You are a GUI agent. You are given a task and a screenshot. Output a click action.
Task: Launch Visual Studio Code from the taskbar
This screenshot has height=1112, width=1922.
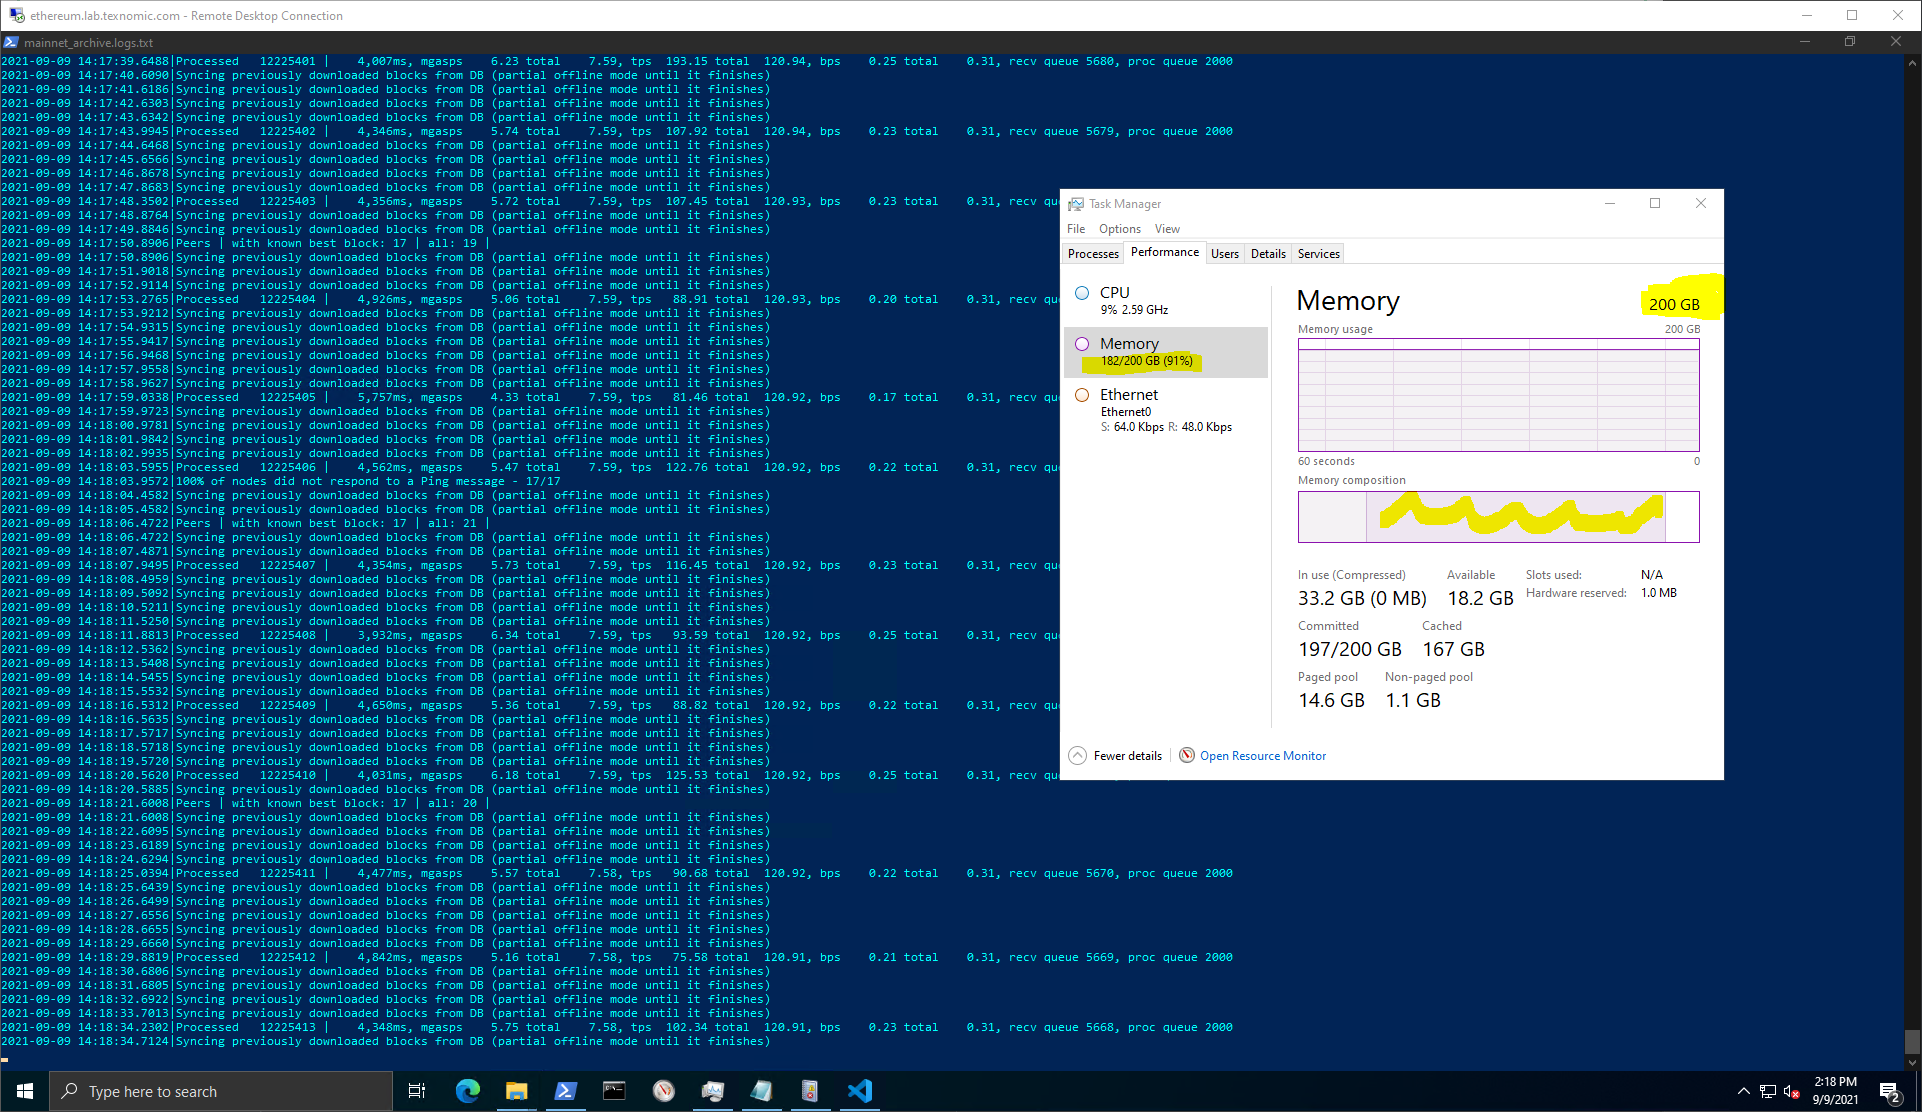tap(860, 1091)
